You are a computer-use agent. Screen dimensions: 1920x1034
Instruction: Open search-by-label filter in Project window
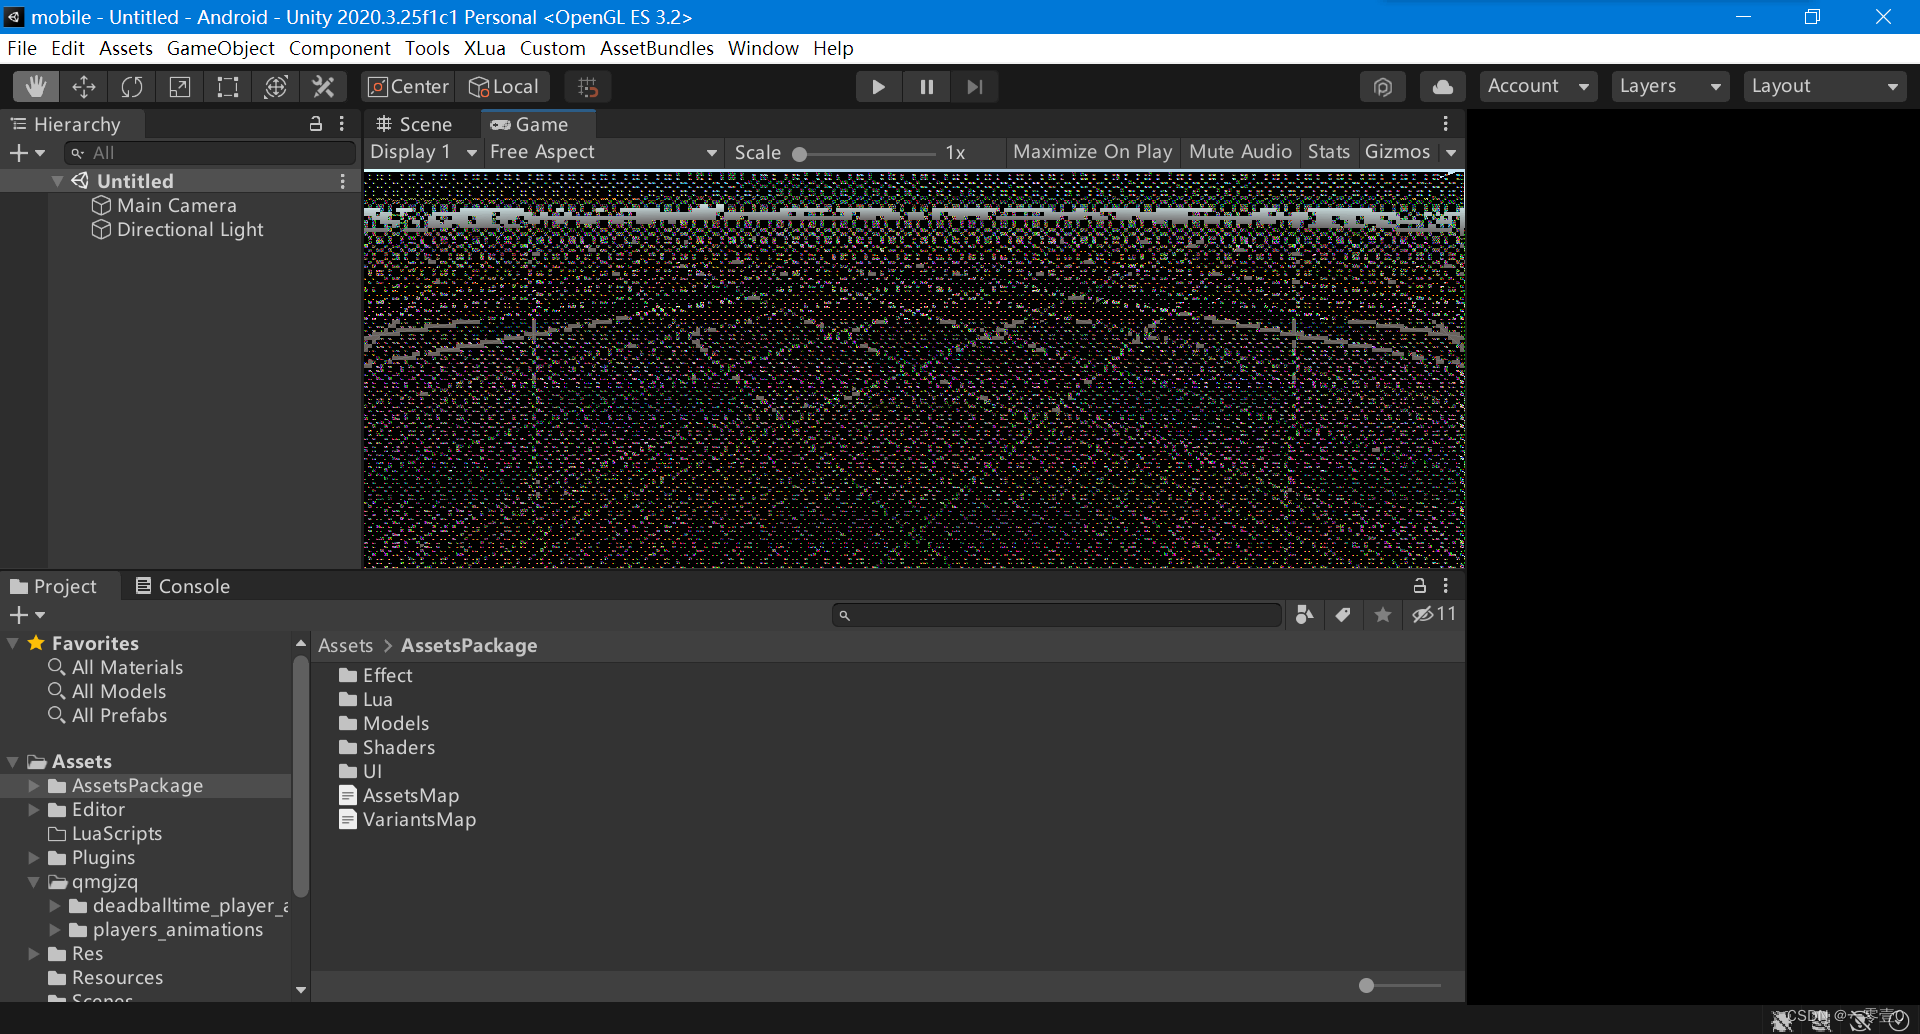(1342, 614)
